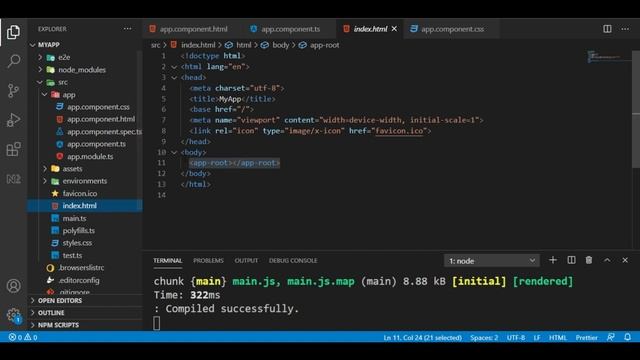640x360 pixels.
Task: Change 'Spaces: 2' indentation setting
Action: pyautogui.click(x=484, y=338)
